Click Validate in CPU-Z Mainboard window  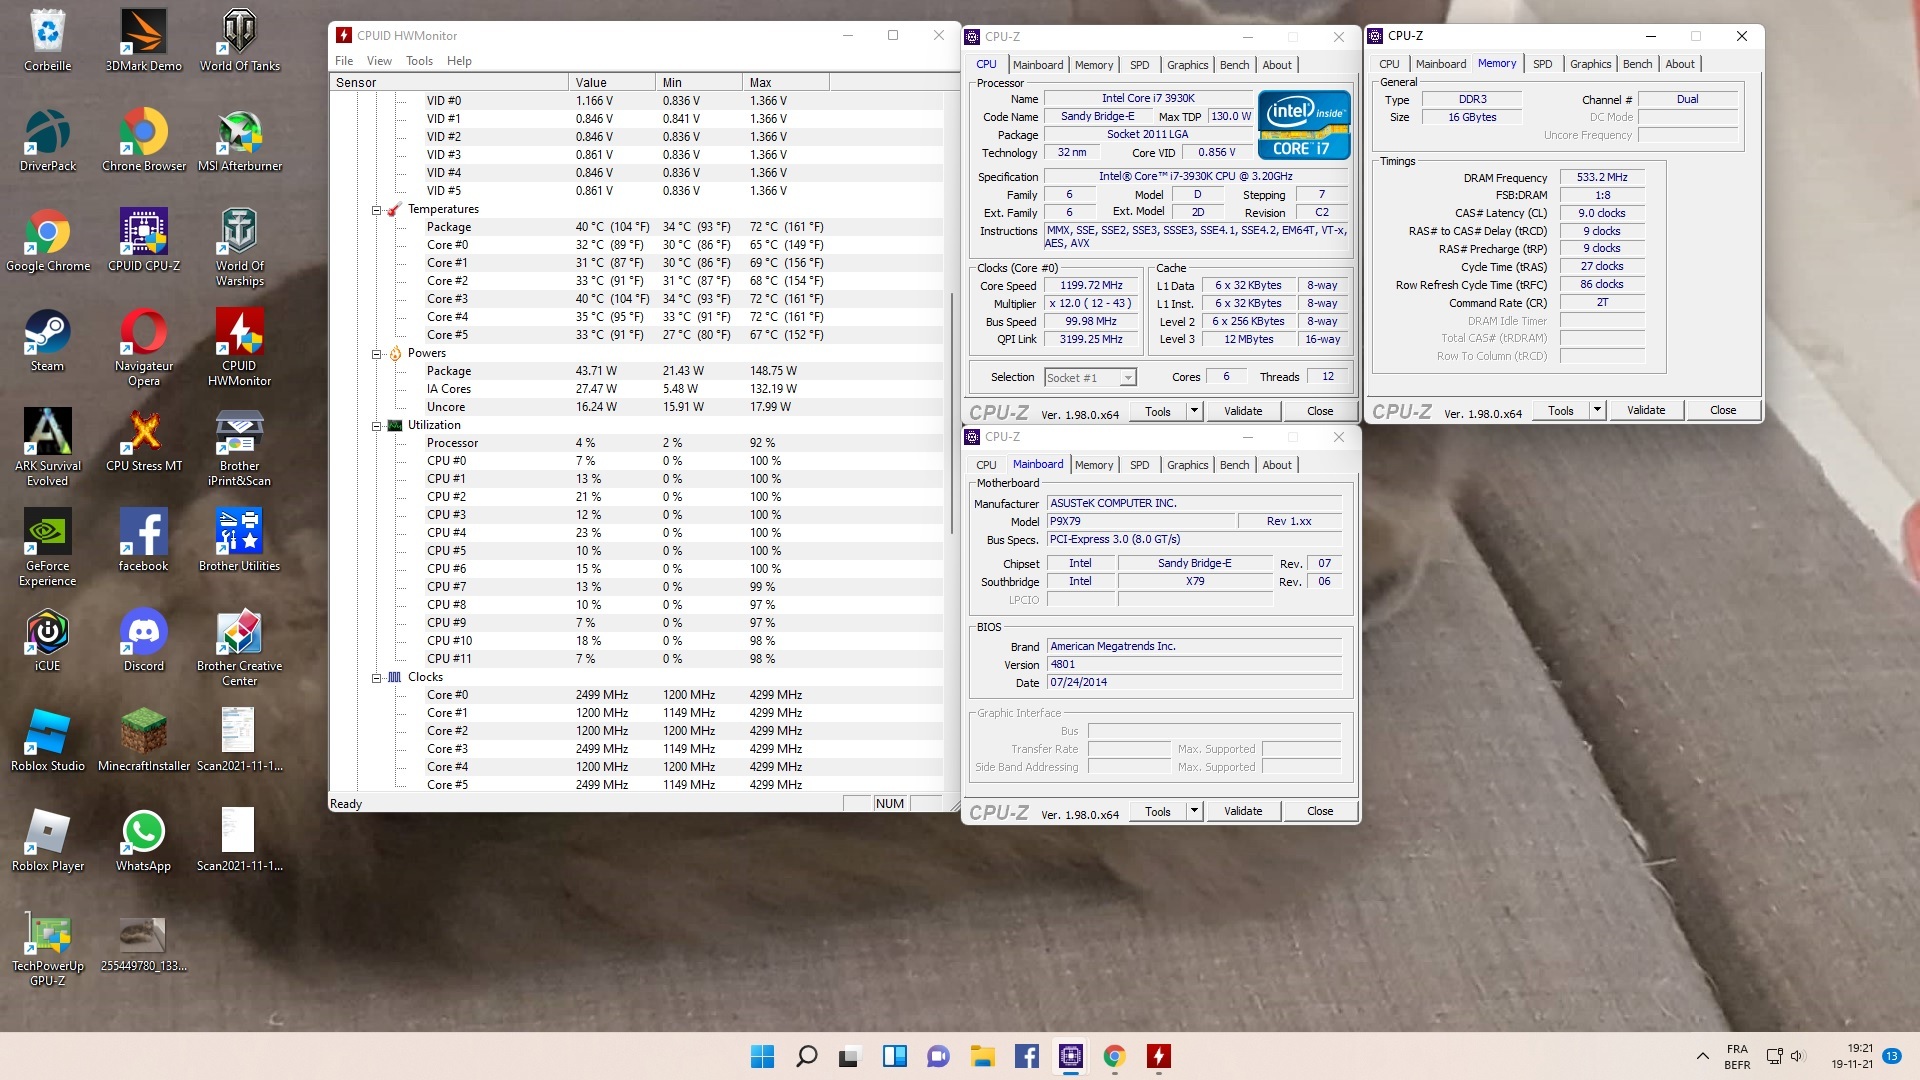[x=1242, y=811]
